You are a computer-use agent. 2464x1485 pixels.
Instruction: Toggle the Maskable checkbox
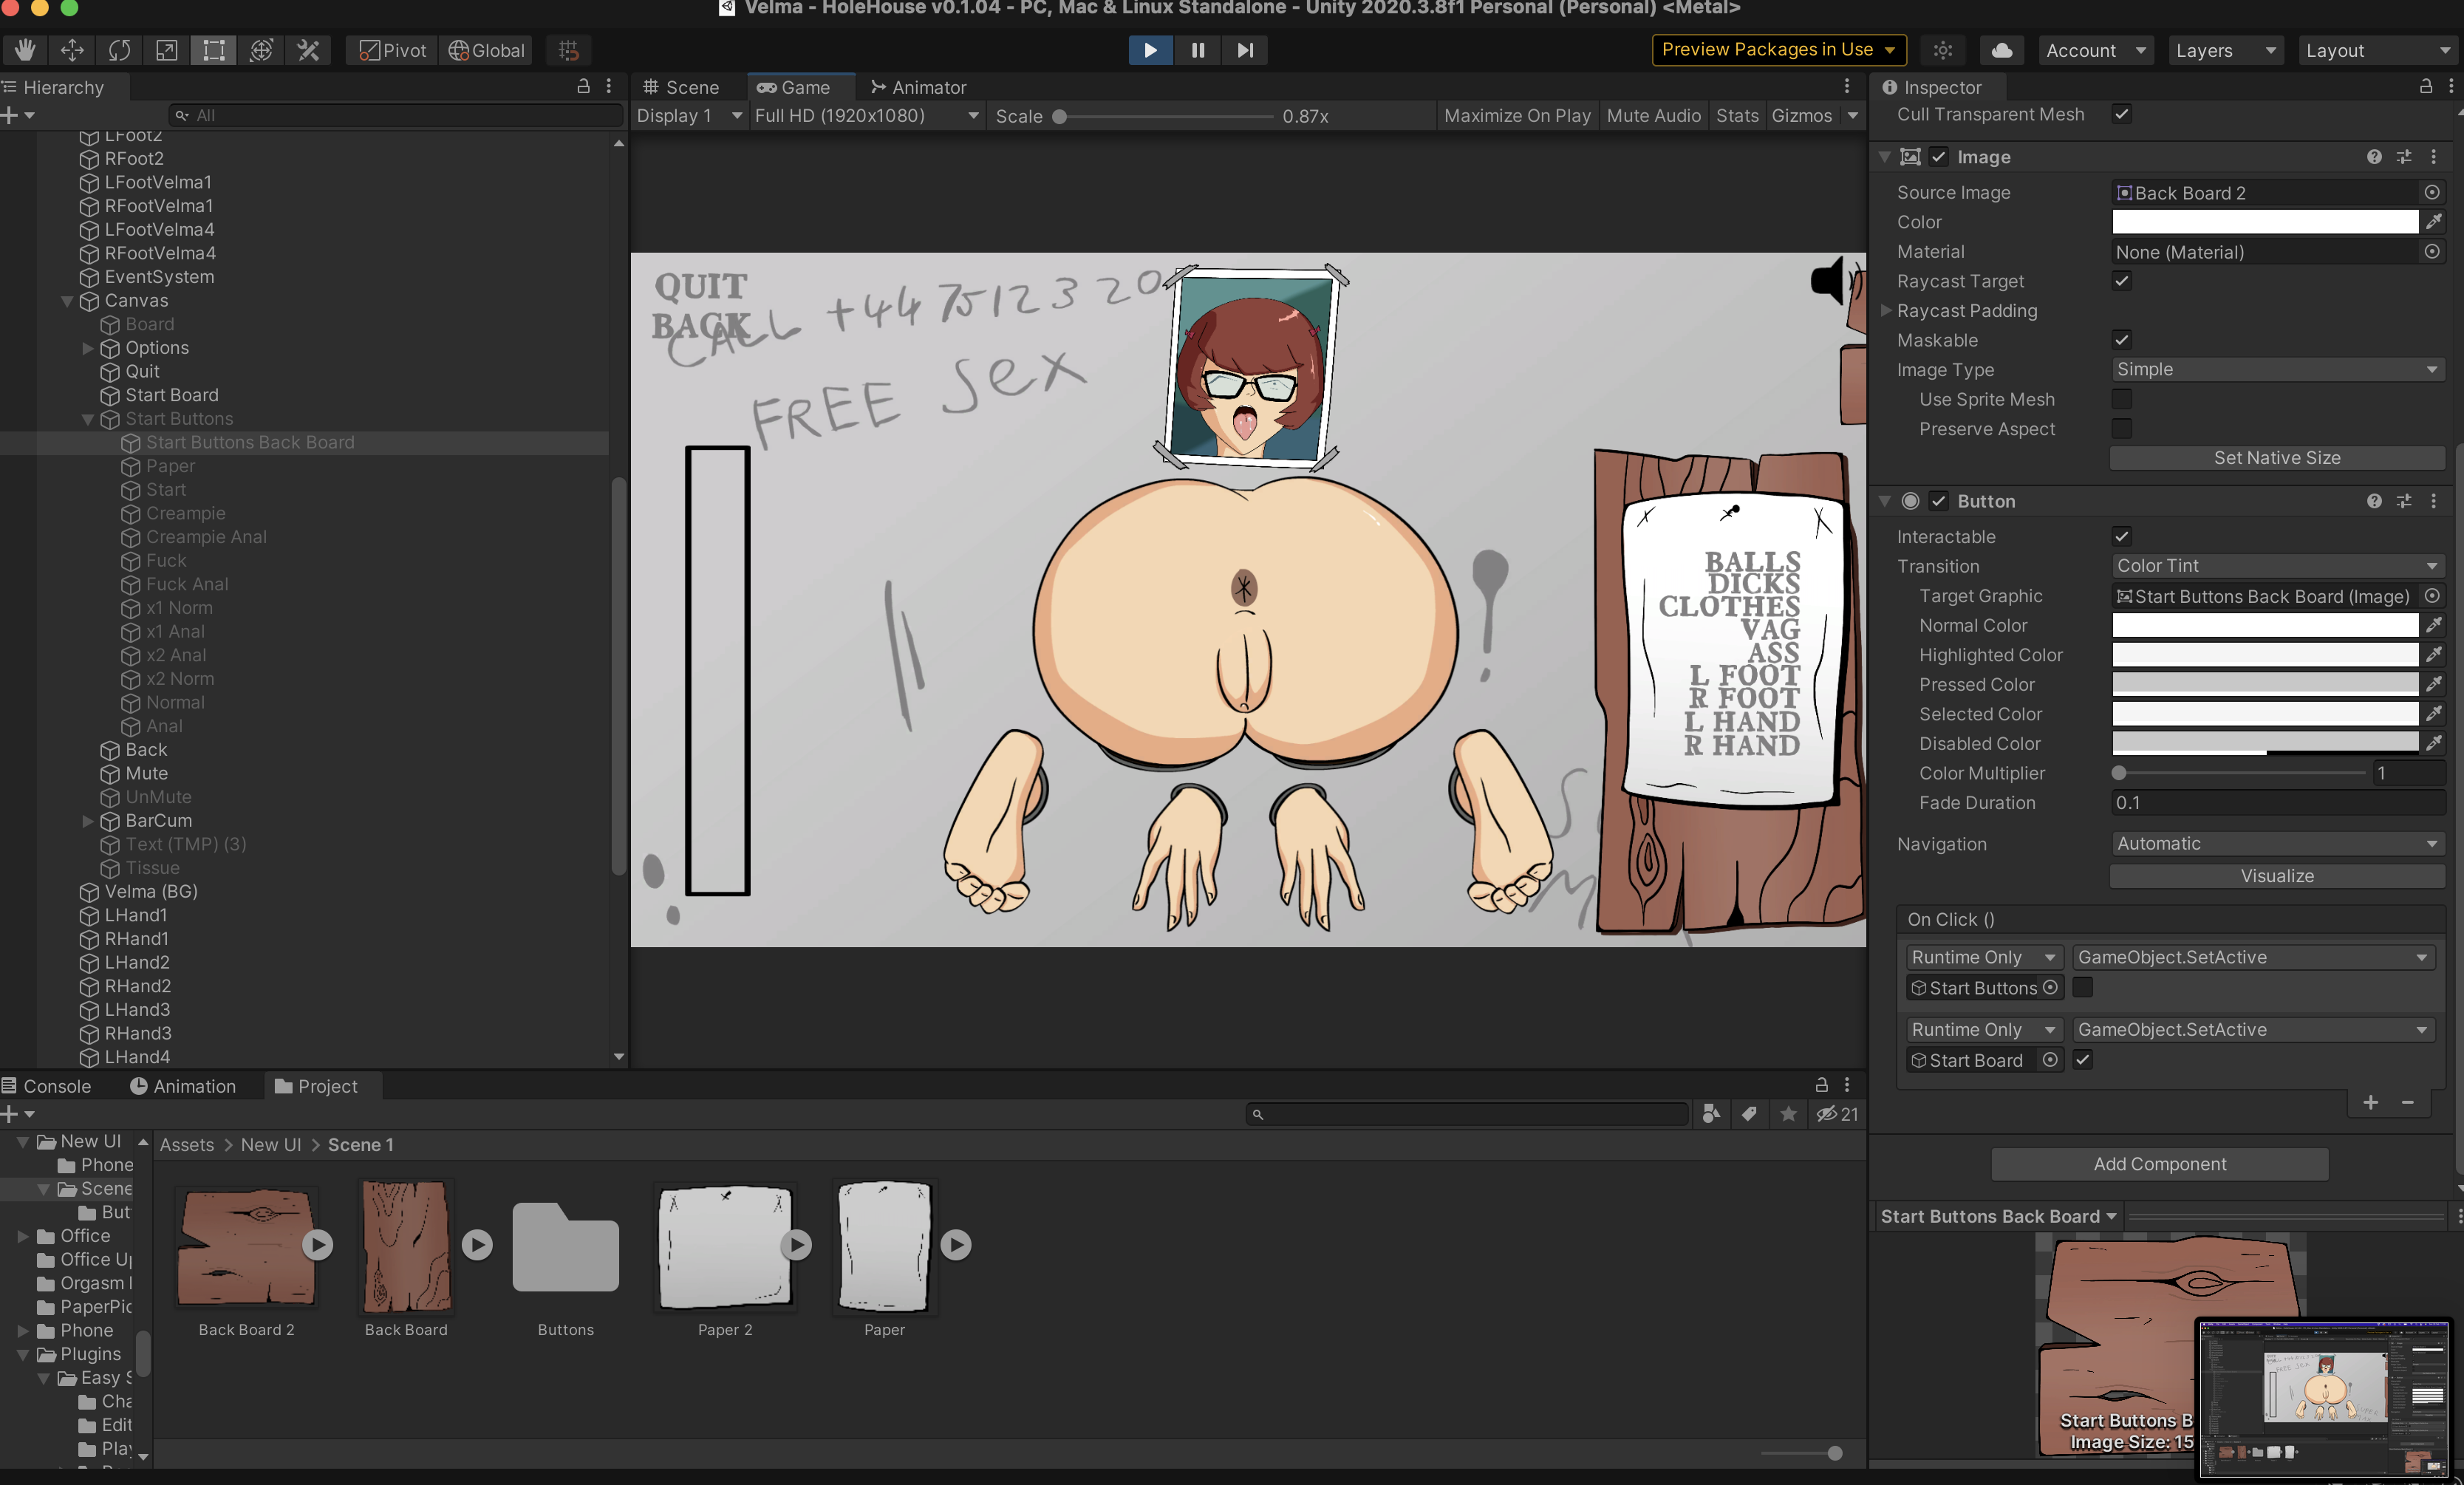[2122, 340]
